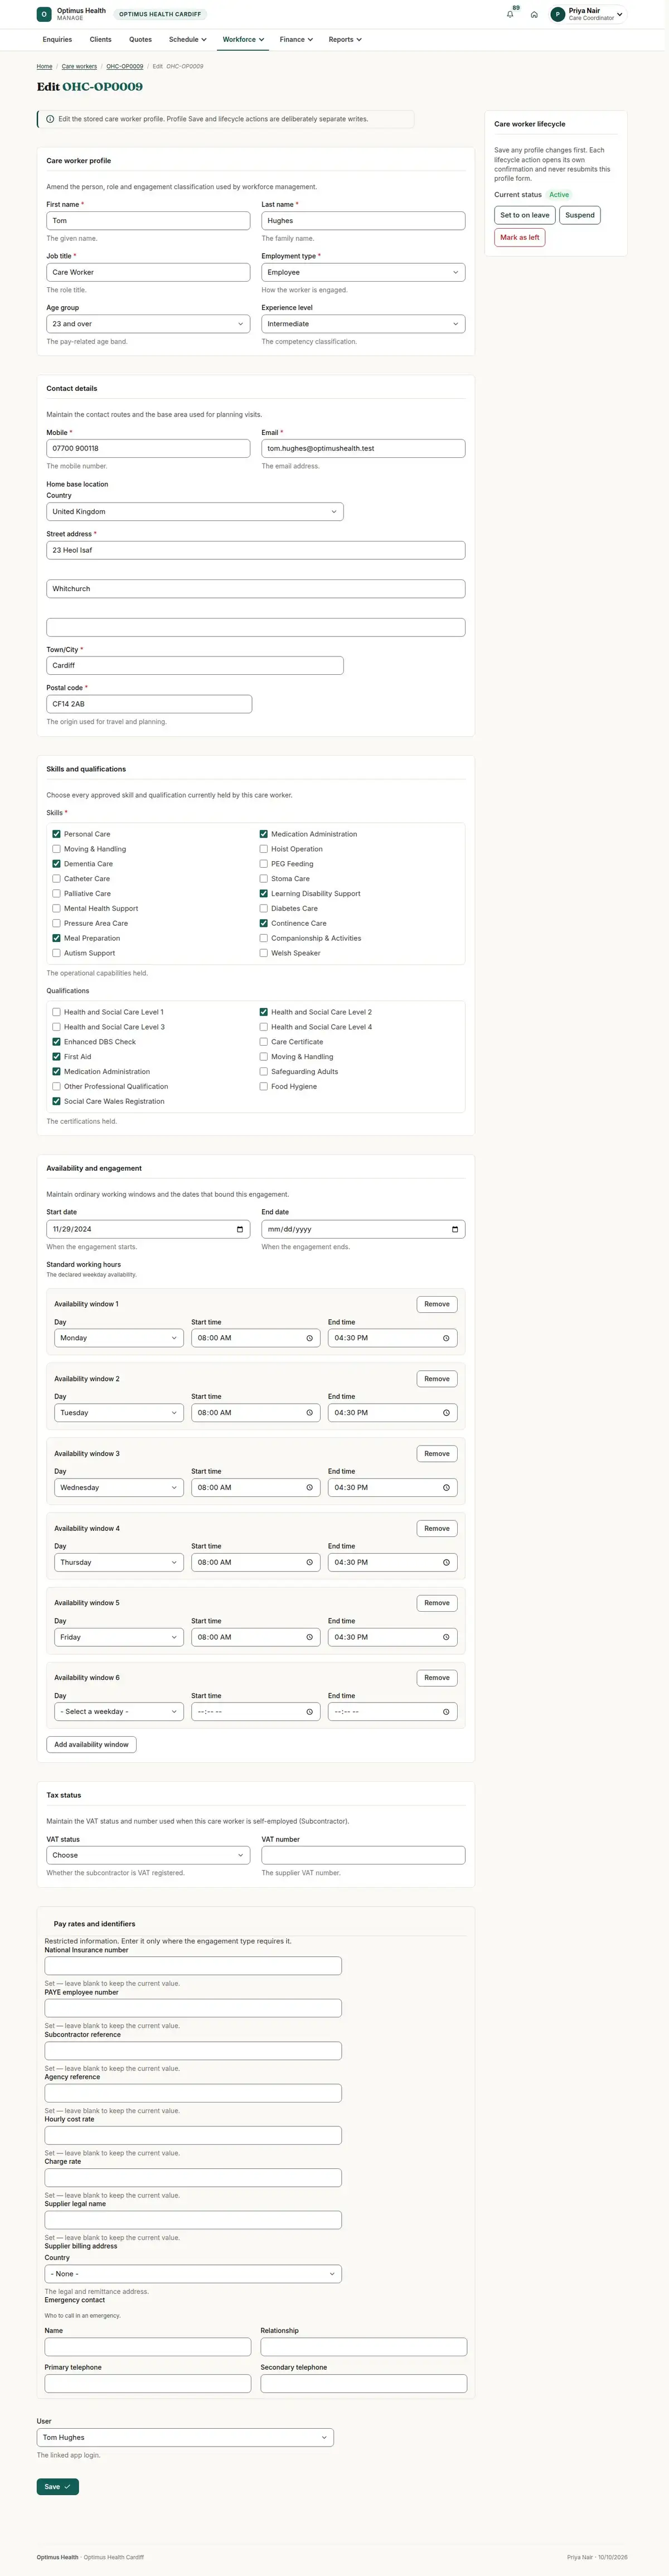Untick the Enhanced DBS Check qualification
This screenshot has height=2576, width=669.
click(56, 1042)
